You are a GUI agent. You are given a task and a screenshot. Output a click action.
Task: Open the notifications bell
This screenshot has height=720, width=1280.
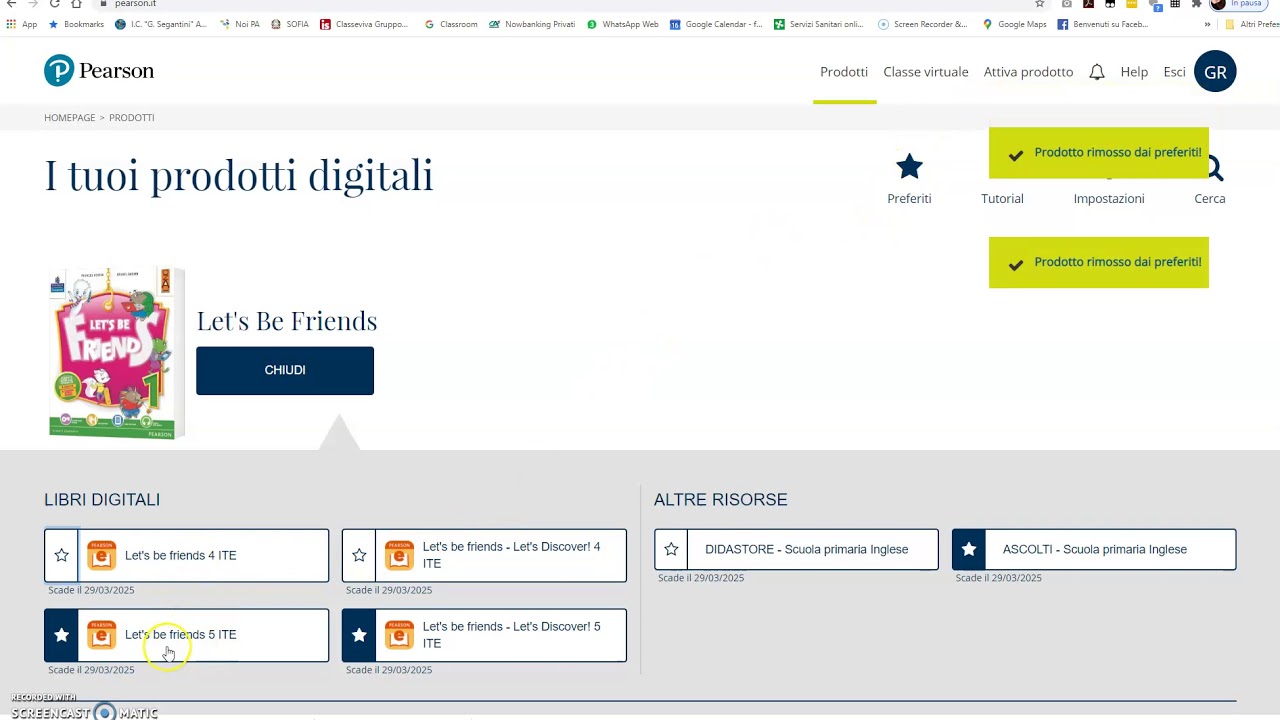point(1097,72)
